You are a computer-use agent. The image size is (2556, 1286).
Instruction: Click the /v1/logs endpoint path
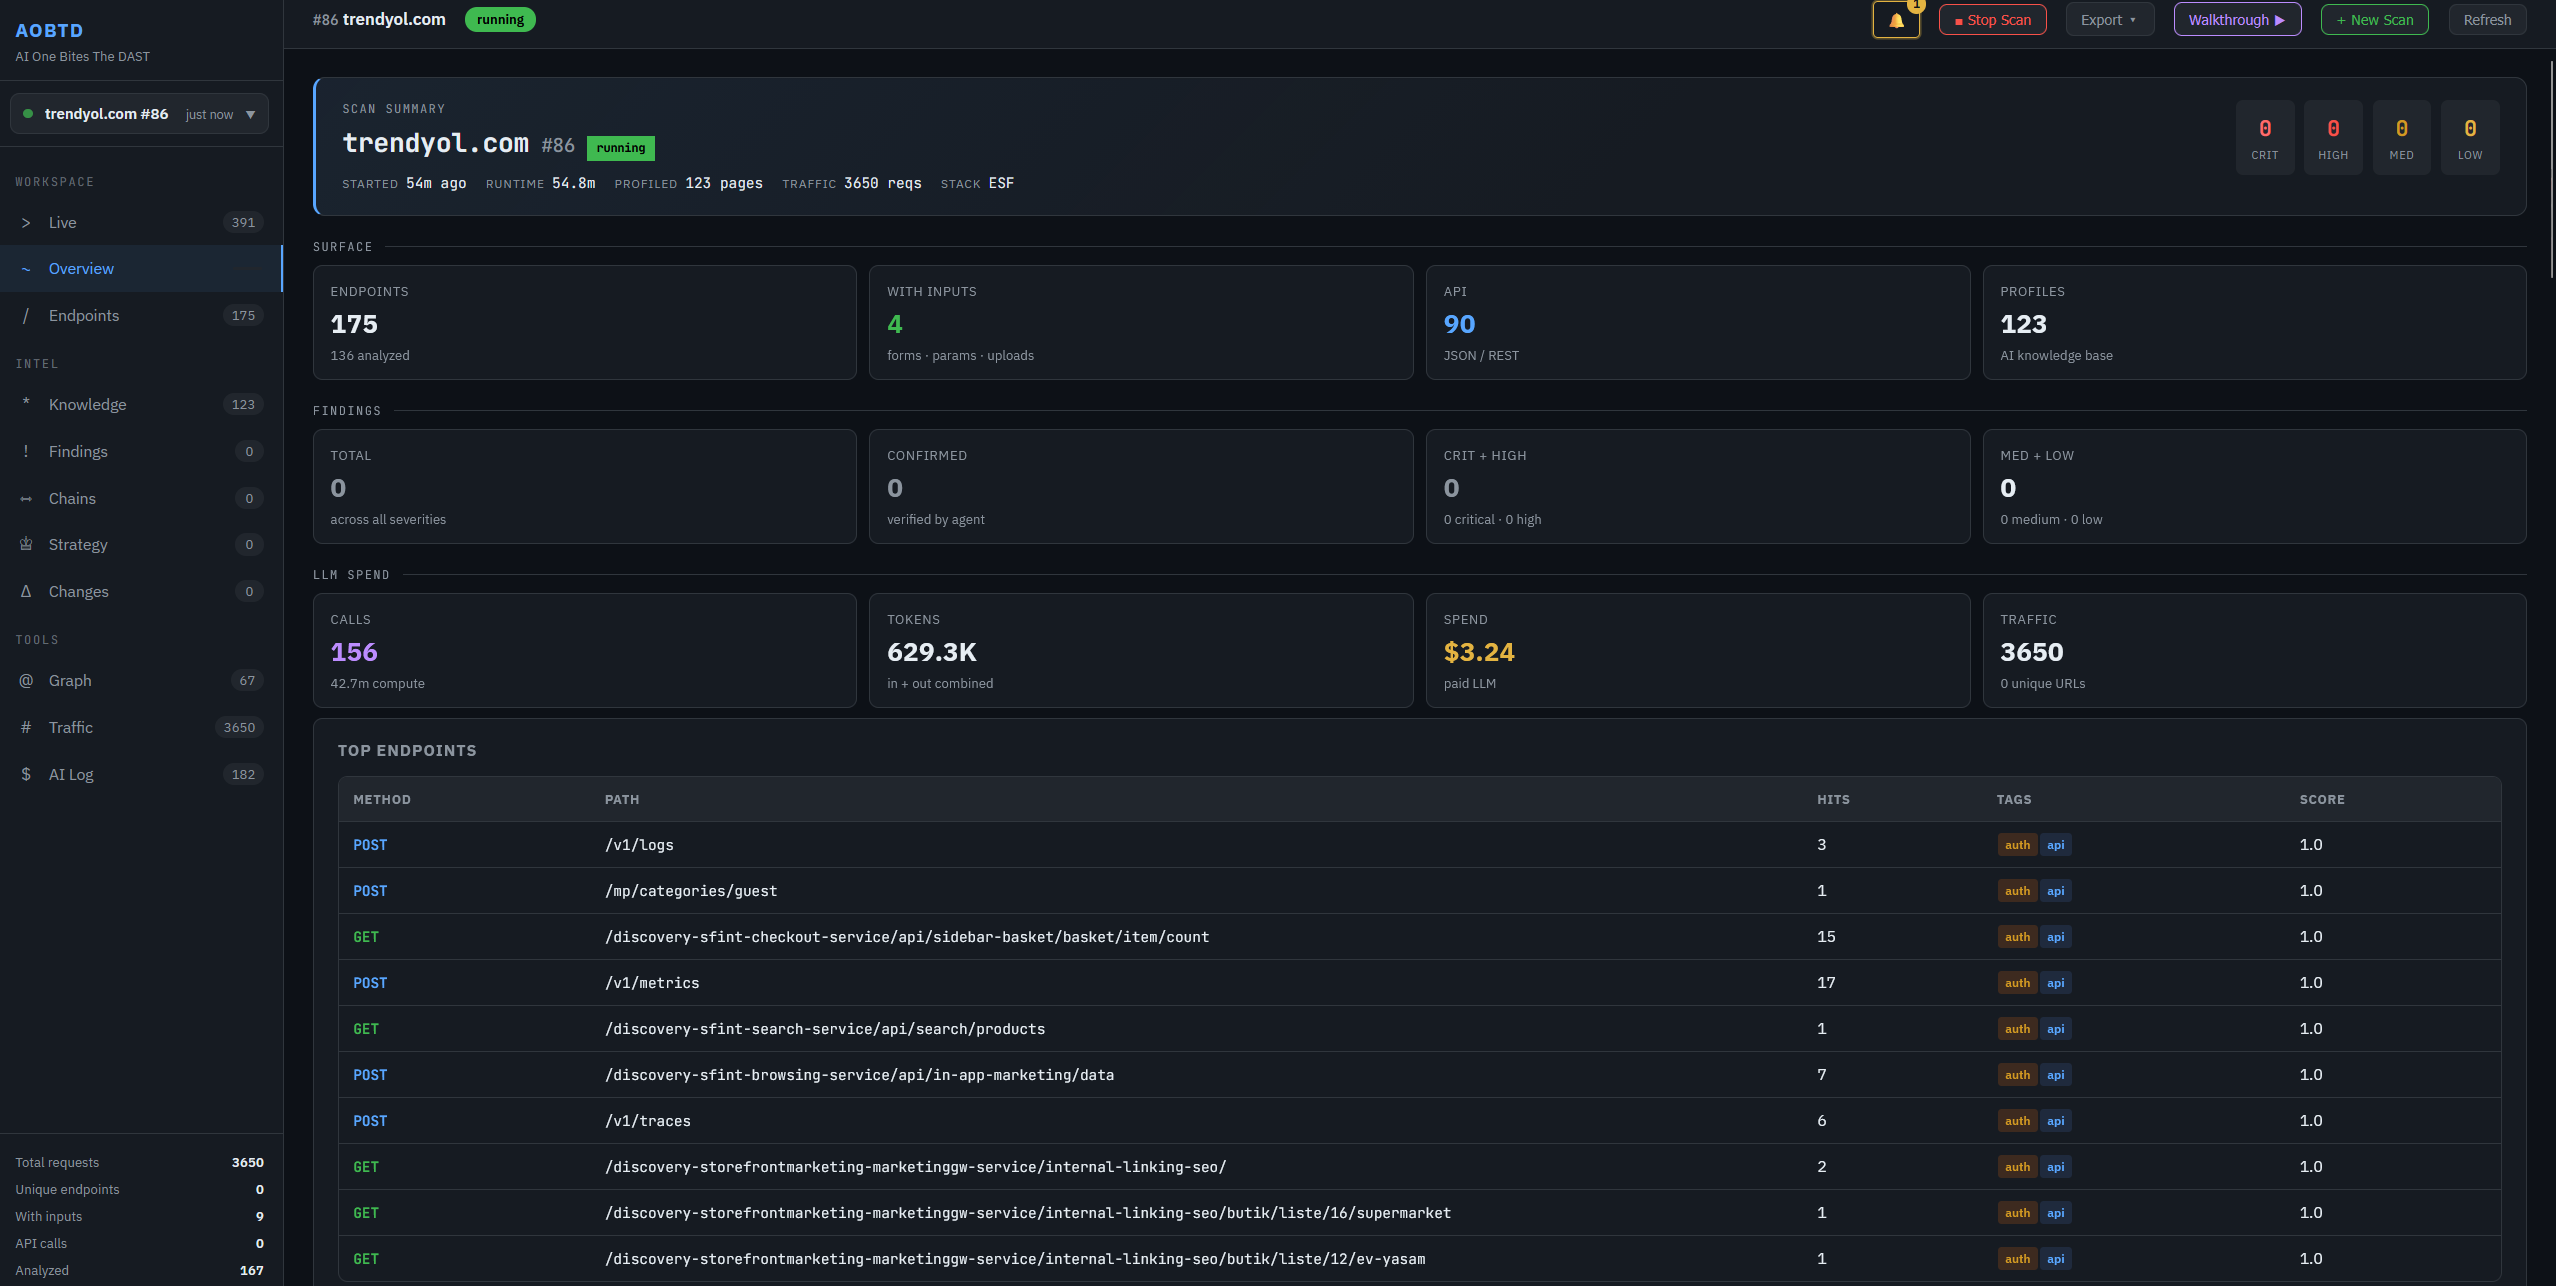(639, 845)
